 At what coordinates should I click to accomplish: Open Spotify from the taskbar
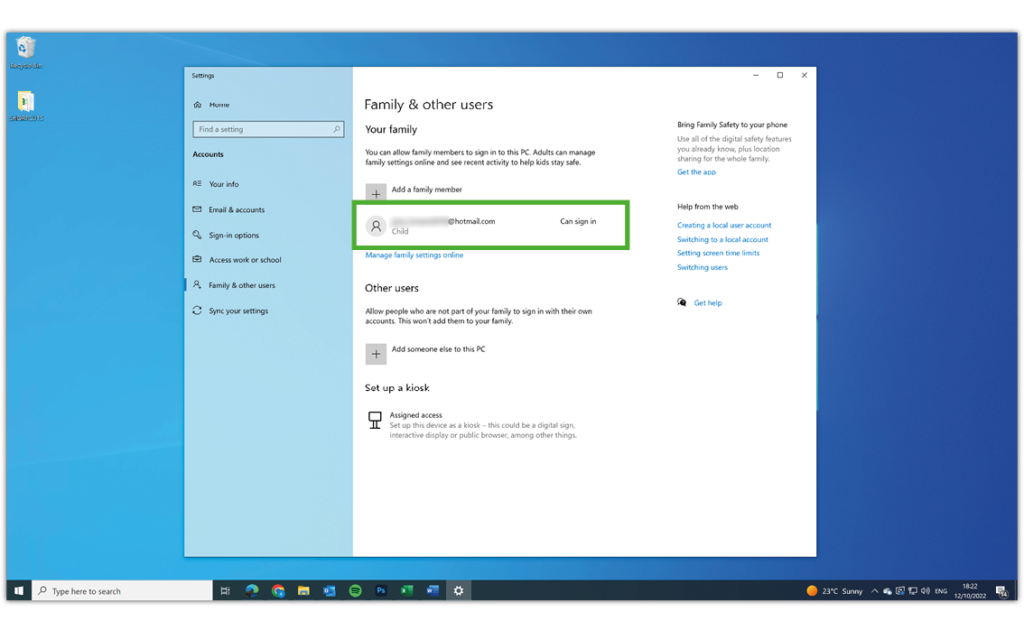[355, 591]
